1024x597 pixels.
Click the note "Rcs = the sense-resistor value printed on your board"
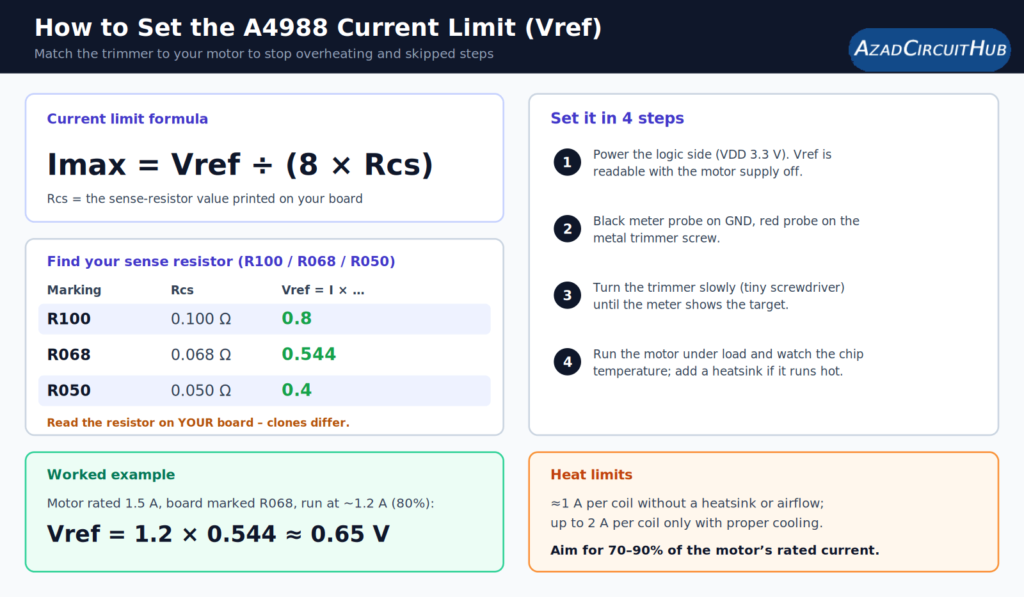(204, 199)
